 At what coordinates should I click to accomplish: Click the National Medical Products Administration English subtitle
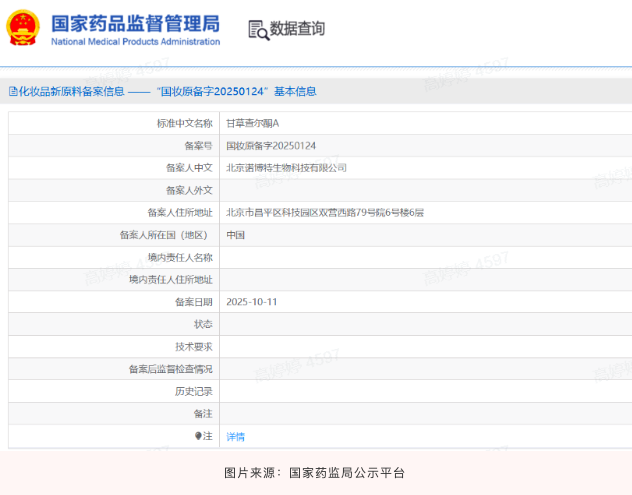pyautogui.click(x=134, y=42)
